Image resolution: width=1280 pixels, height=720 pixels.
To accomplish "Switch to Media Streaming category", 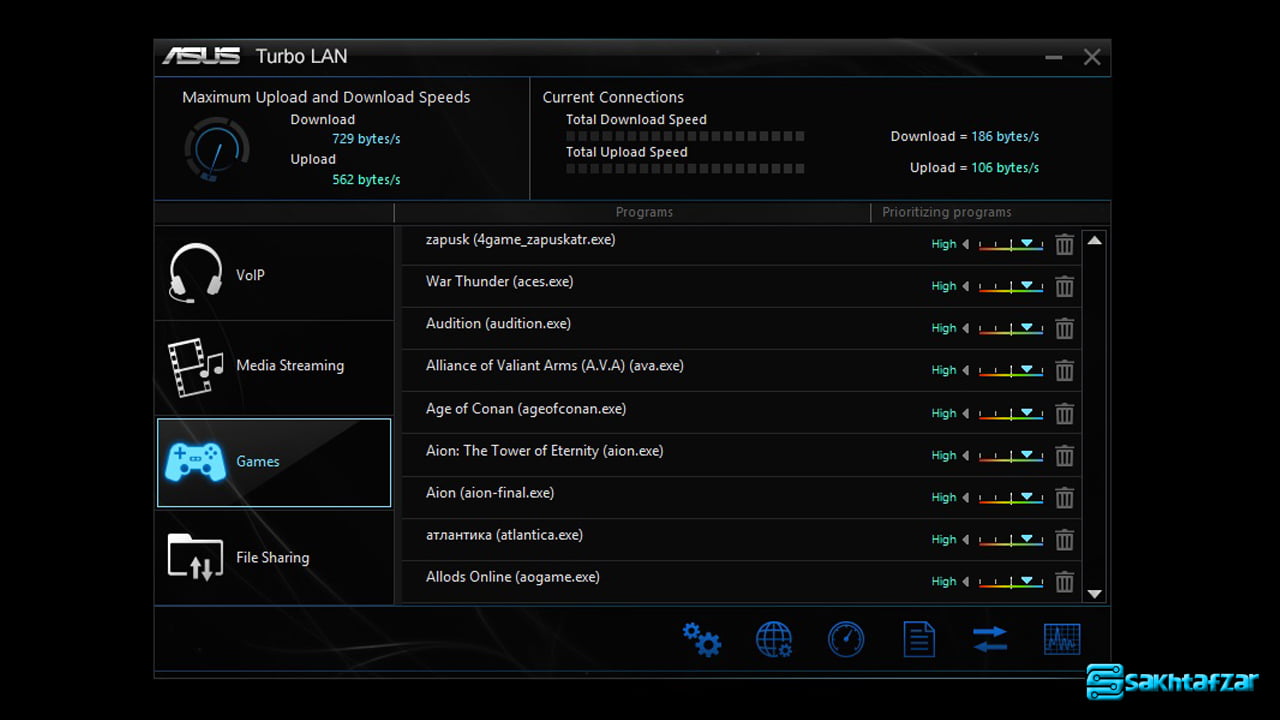I will coord(274,366).
